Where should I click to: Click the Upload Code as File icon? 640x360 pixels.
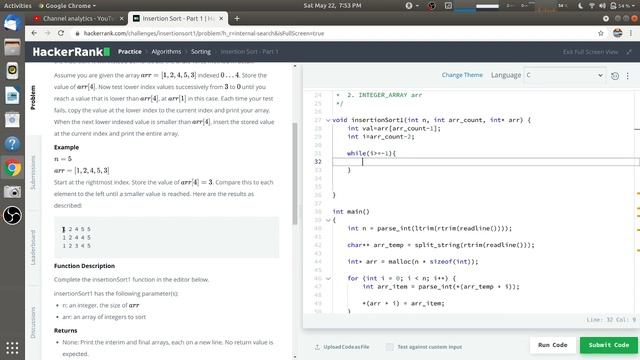click(317, 347)
